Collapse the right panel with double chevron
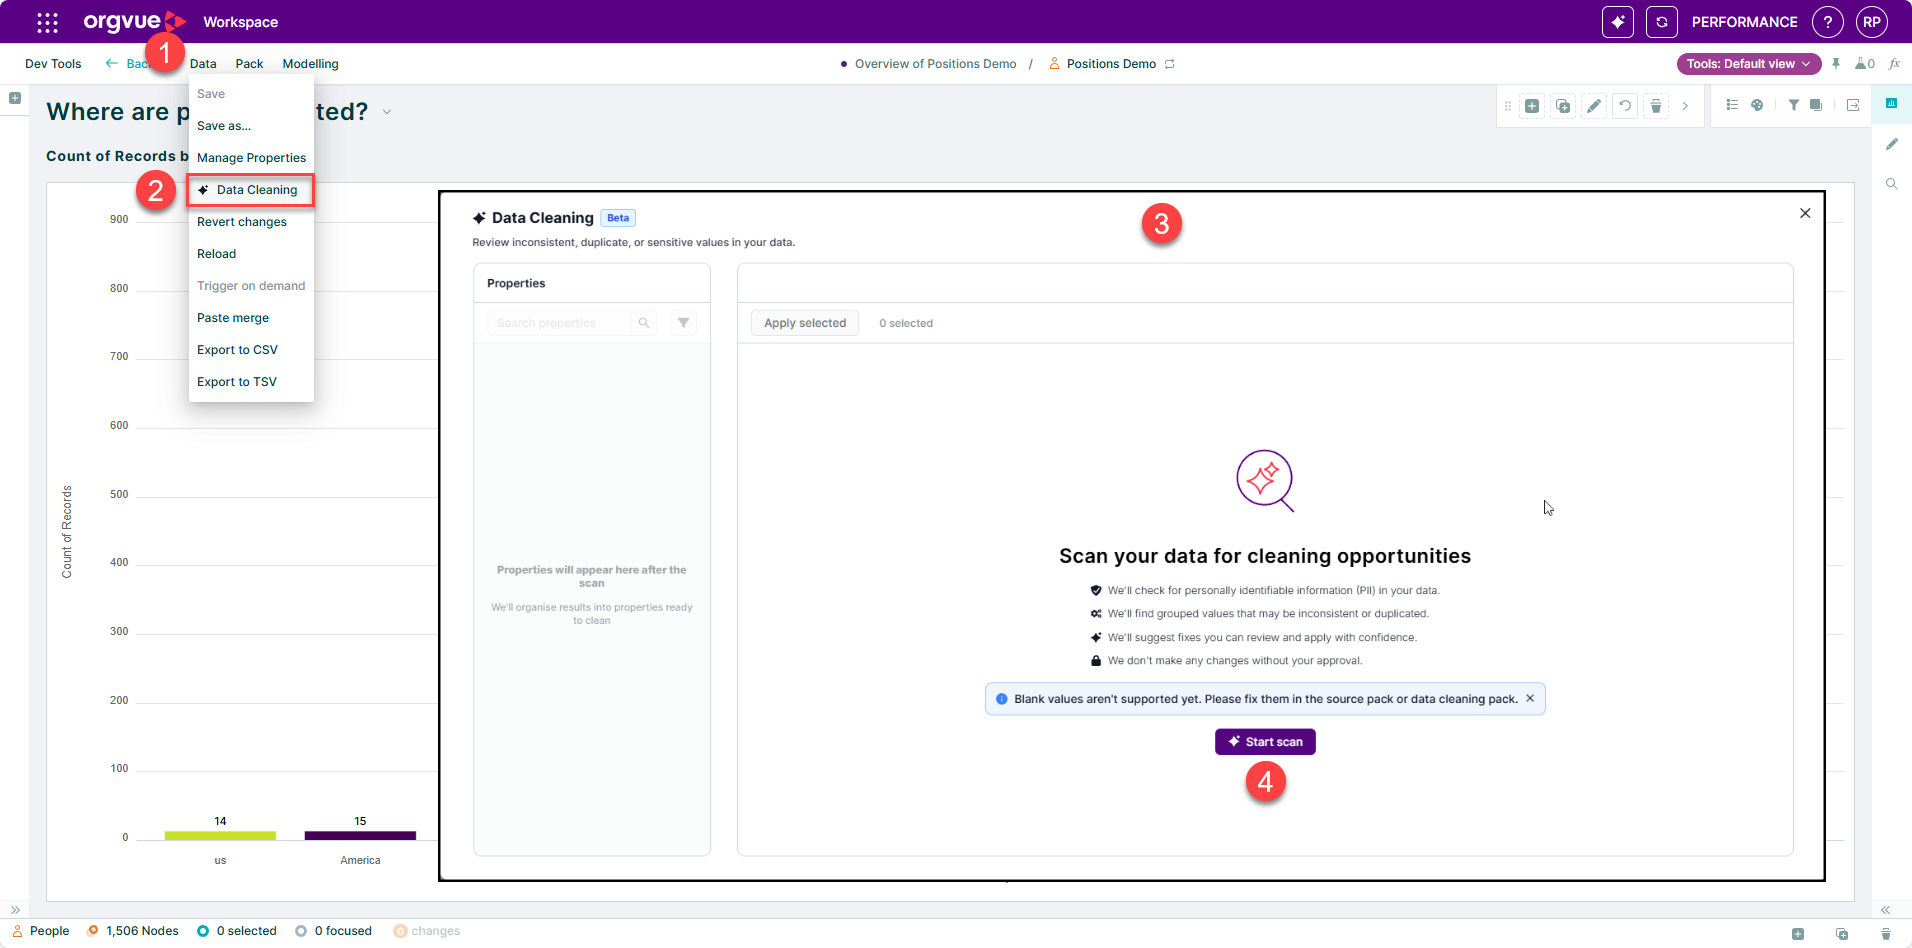The image size is (1912, 948). tap(1885, 910)
